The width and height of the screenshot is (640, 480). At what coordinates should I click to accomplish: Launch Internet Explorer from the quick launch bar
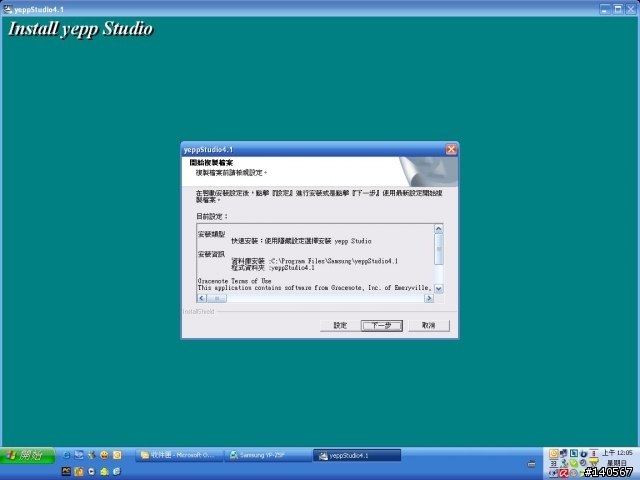[66, 455]
